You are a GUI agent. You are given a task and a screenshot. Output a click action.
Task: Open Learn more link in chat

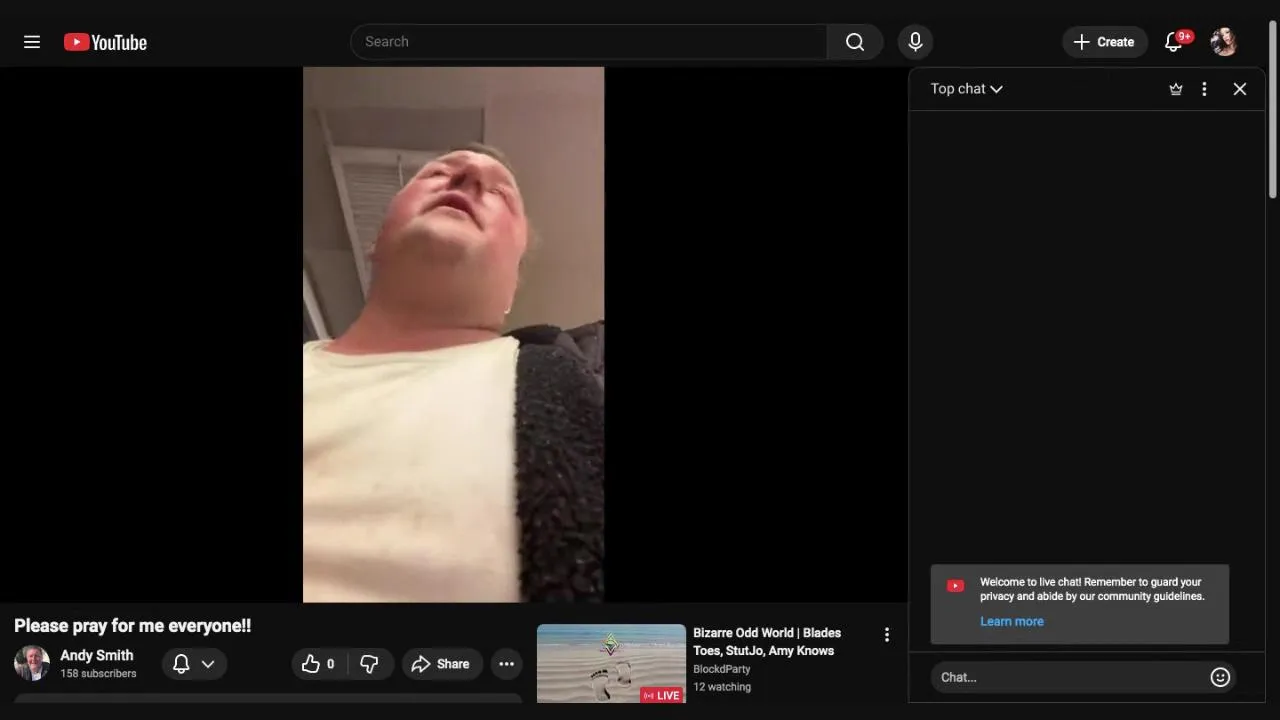(x=1011, y=621)
